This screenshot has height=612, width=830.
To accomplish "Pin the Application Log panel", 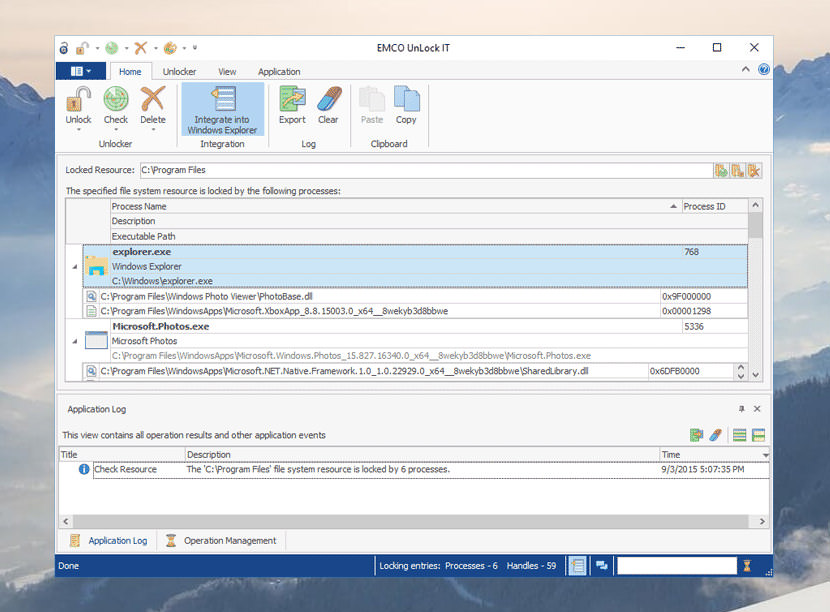I will point(741,409).
